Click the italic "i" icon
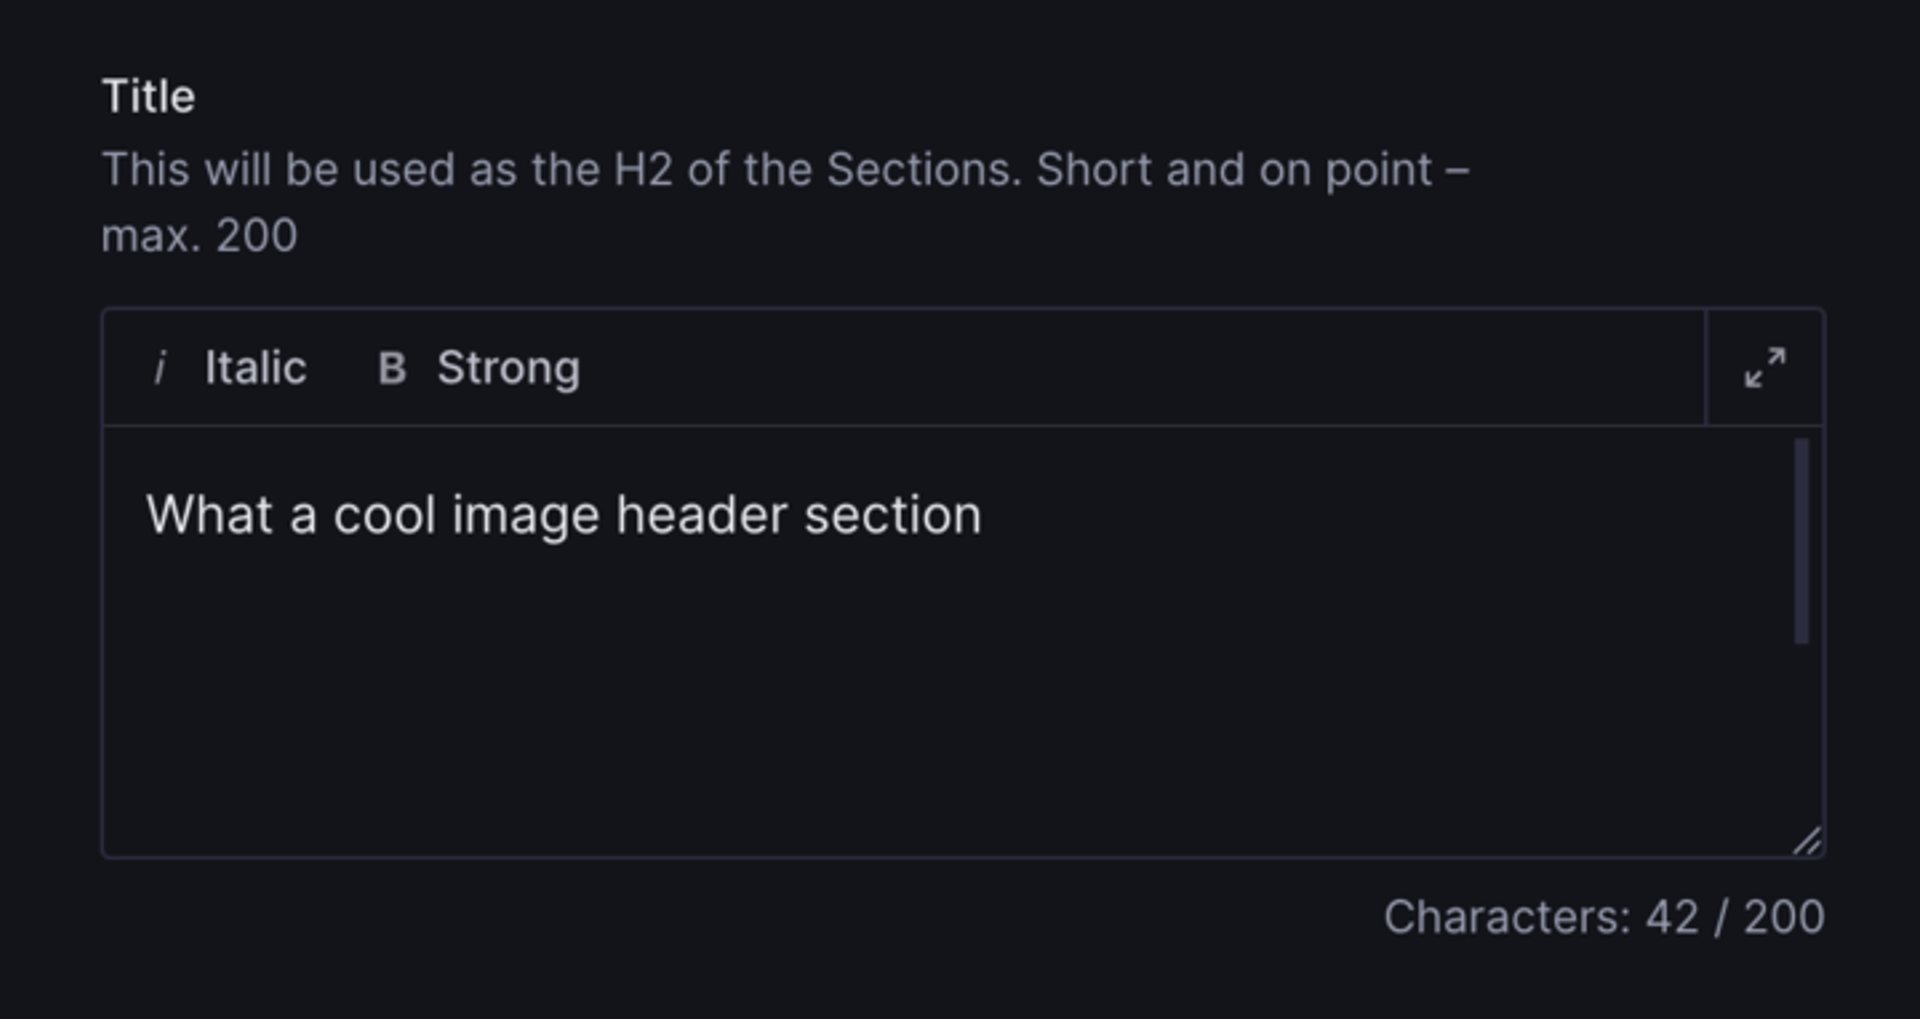This screenshot has width=1920, height=1019. click(x=159, y=368)
